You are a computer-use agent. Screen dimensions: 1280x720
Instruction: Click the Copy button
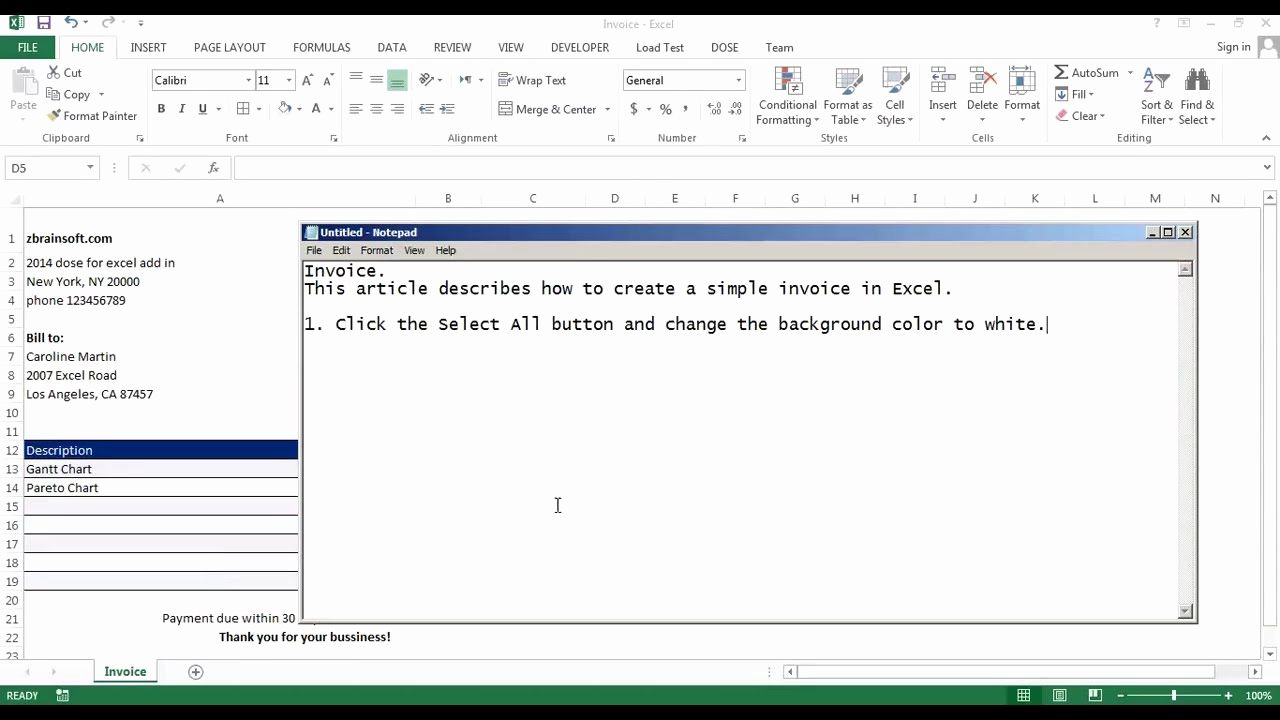[x=70, y=95]
